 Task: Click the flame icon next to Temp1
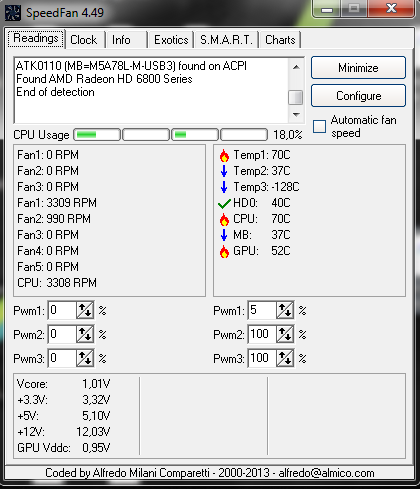224,155
